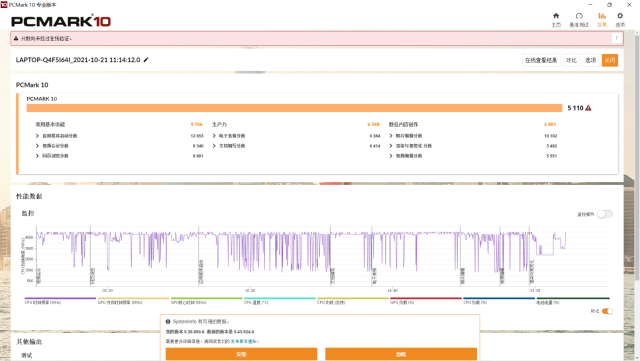Viewport: 640px width, 361px height.
Task: Go to the Home page icon
Action: (556, 16)
